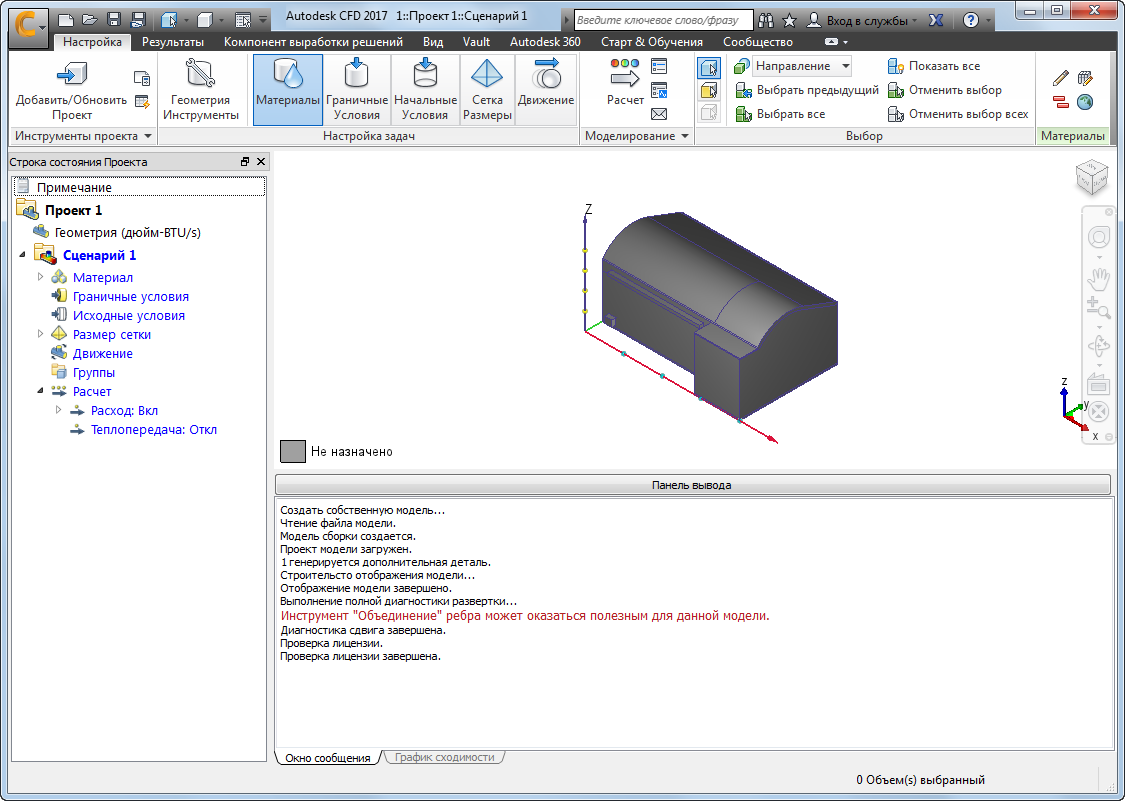Click the help question mark icon
Viewport: 1125px width, 801px height.
click(970, 20)
